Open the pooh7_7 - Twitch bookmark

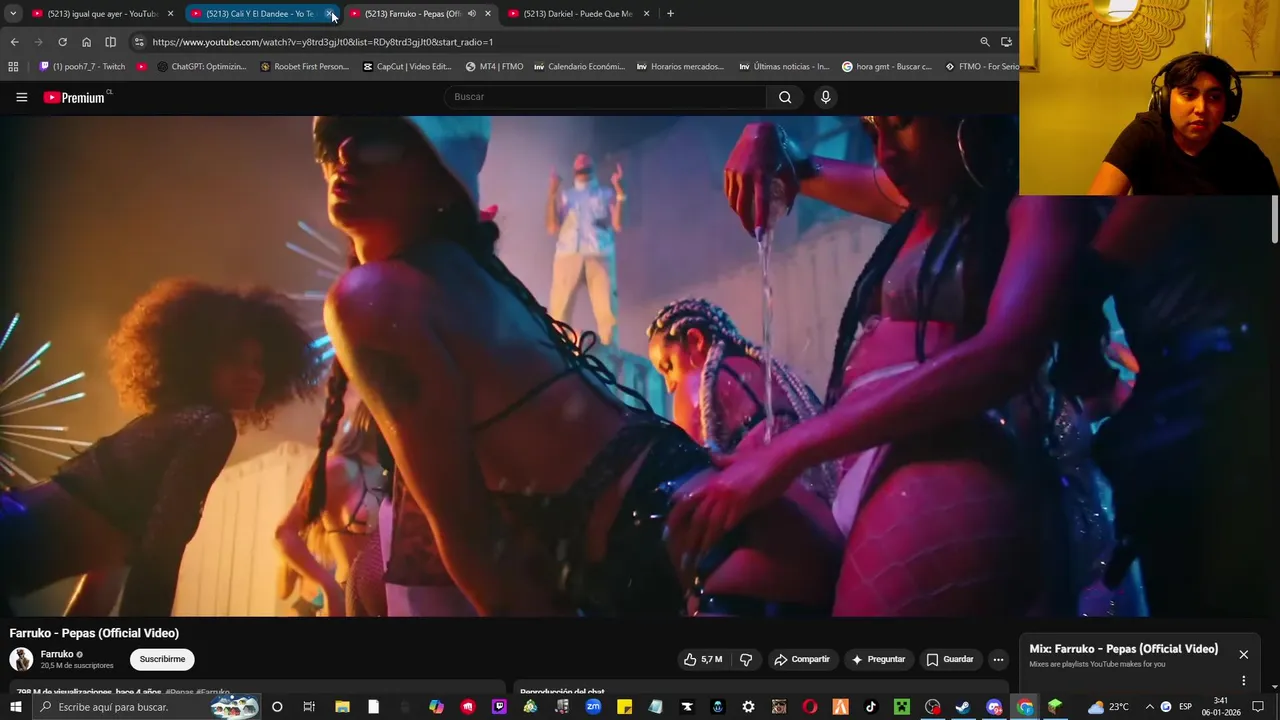click(x=82, y=67)
